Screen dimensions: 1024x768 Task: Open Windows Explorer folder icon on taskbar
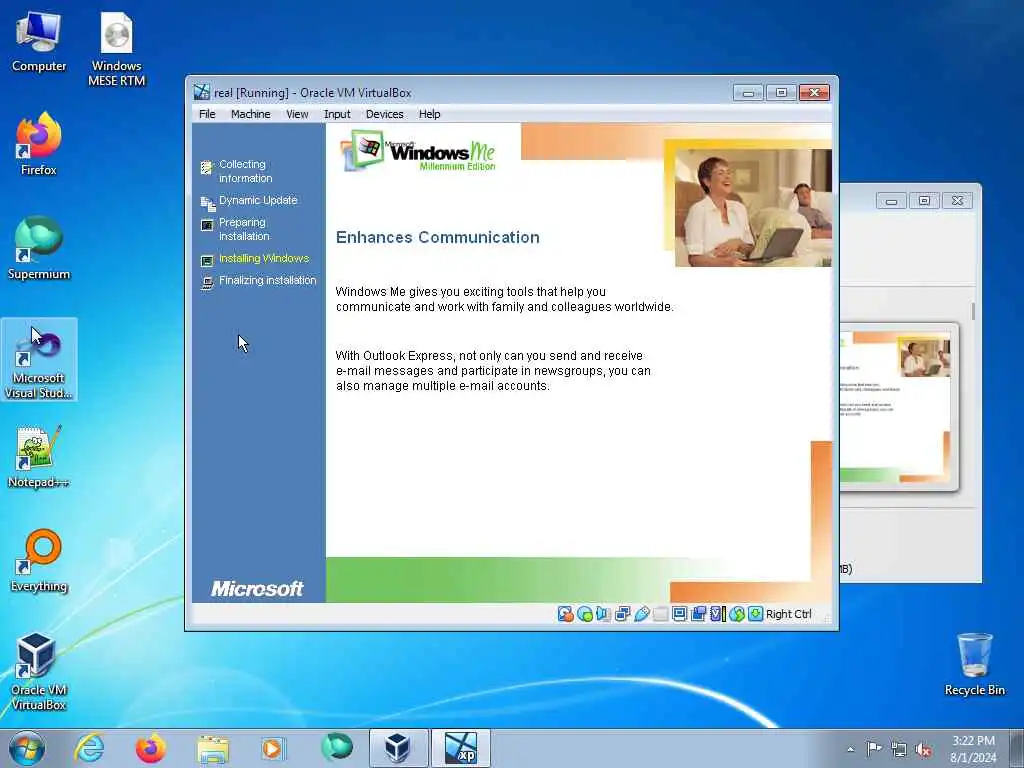pyautogui.click(x=213, y=748)
